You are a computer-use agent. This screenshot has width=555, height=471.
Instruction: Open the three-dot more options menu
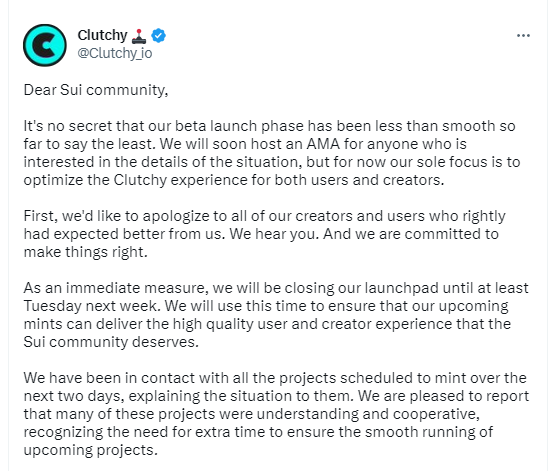click(523, 35)
